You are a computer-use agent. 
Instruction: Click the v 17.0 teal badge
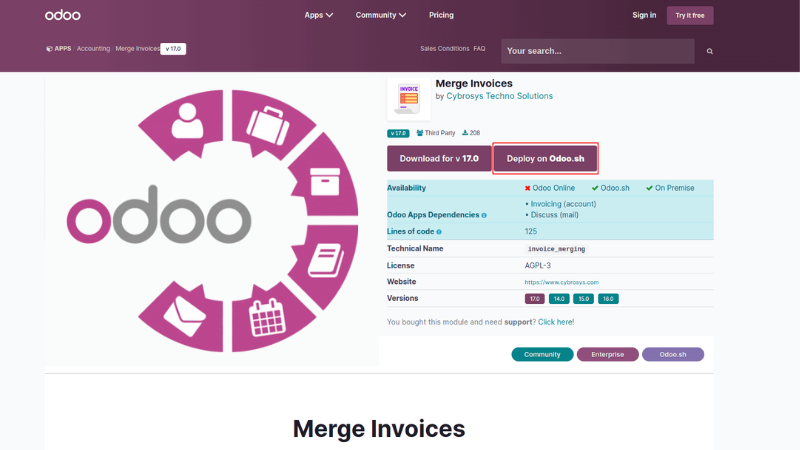(398, 133)
